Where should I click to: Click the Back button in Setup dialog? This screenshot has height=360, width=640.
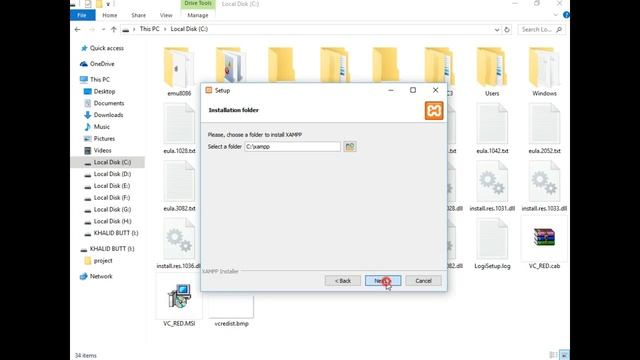(x=342, y=281)
